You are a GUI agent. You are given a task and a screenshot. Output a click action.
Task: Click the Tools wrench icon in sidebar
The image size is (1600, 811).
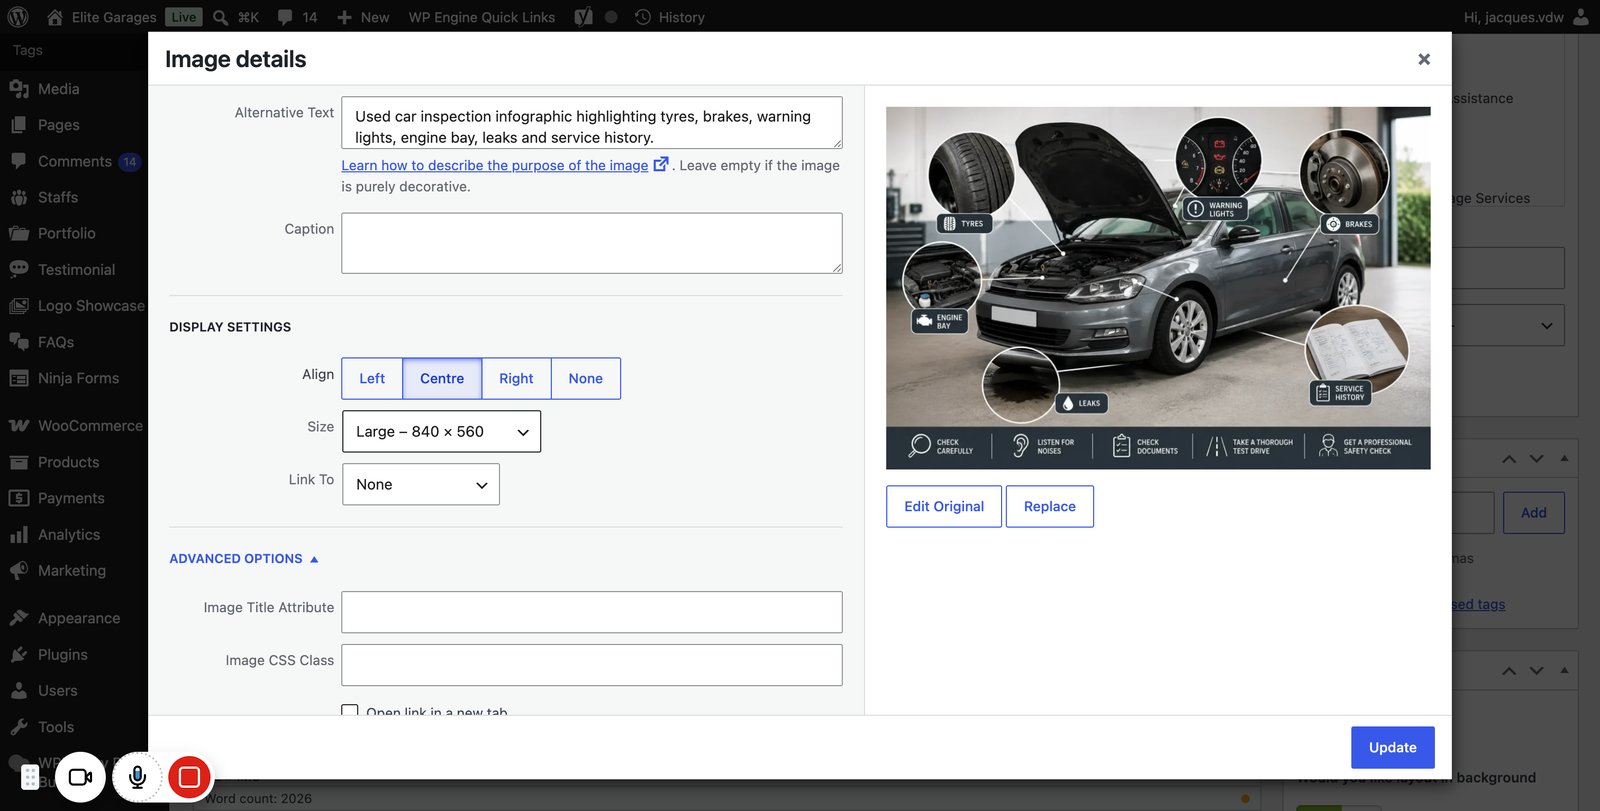pyautogui.click(x=19, y=727)
